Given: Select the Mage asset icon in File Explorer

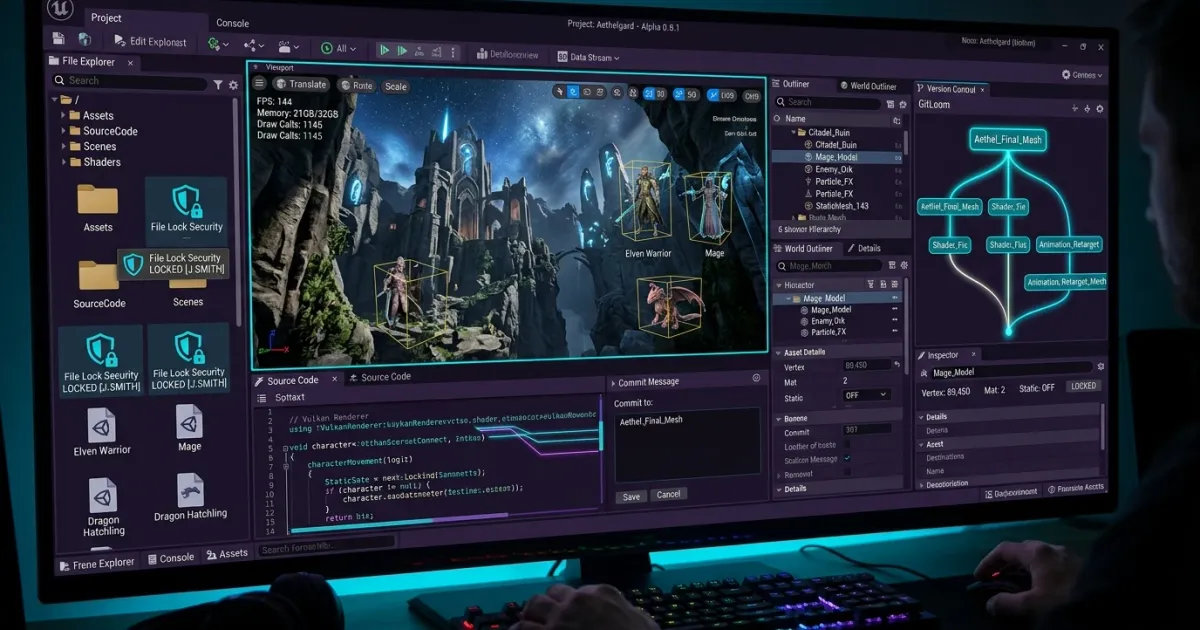Looking at the screenshot, I should (189, 421).
